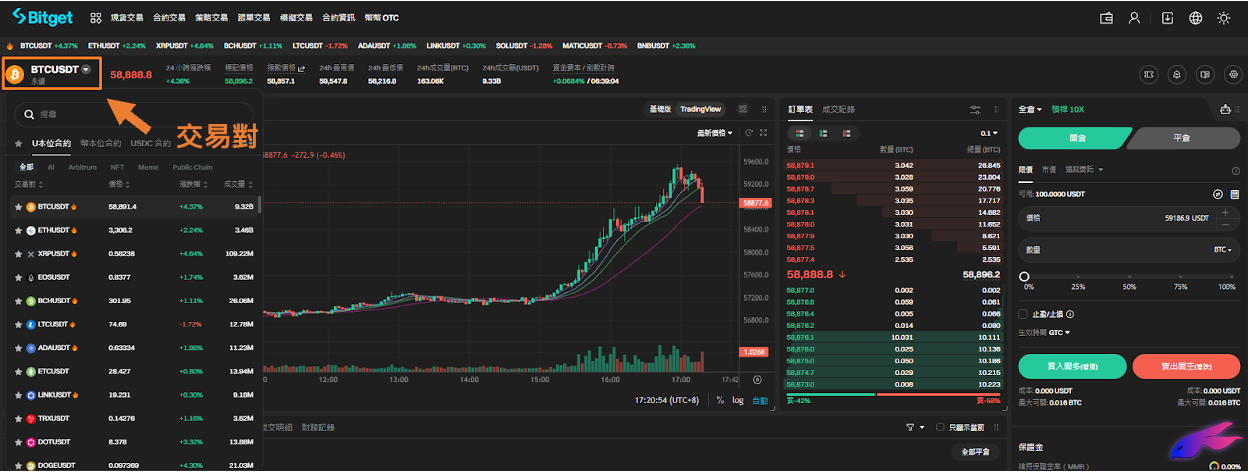Switch to the 成交記錄 trades tab
Screen dimensions: 1250x472
coord(838,109)
